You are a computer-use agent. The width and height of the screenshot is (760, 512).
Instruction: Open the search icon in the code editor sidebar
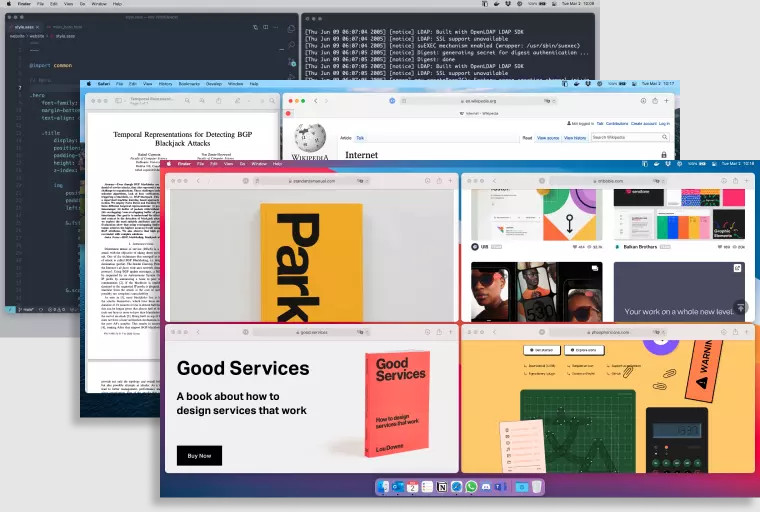pyautogui.click(x=291, y=45)
